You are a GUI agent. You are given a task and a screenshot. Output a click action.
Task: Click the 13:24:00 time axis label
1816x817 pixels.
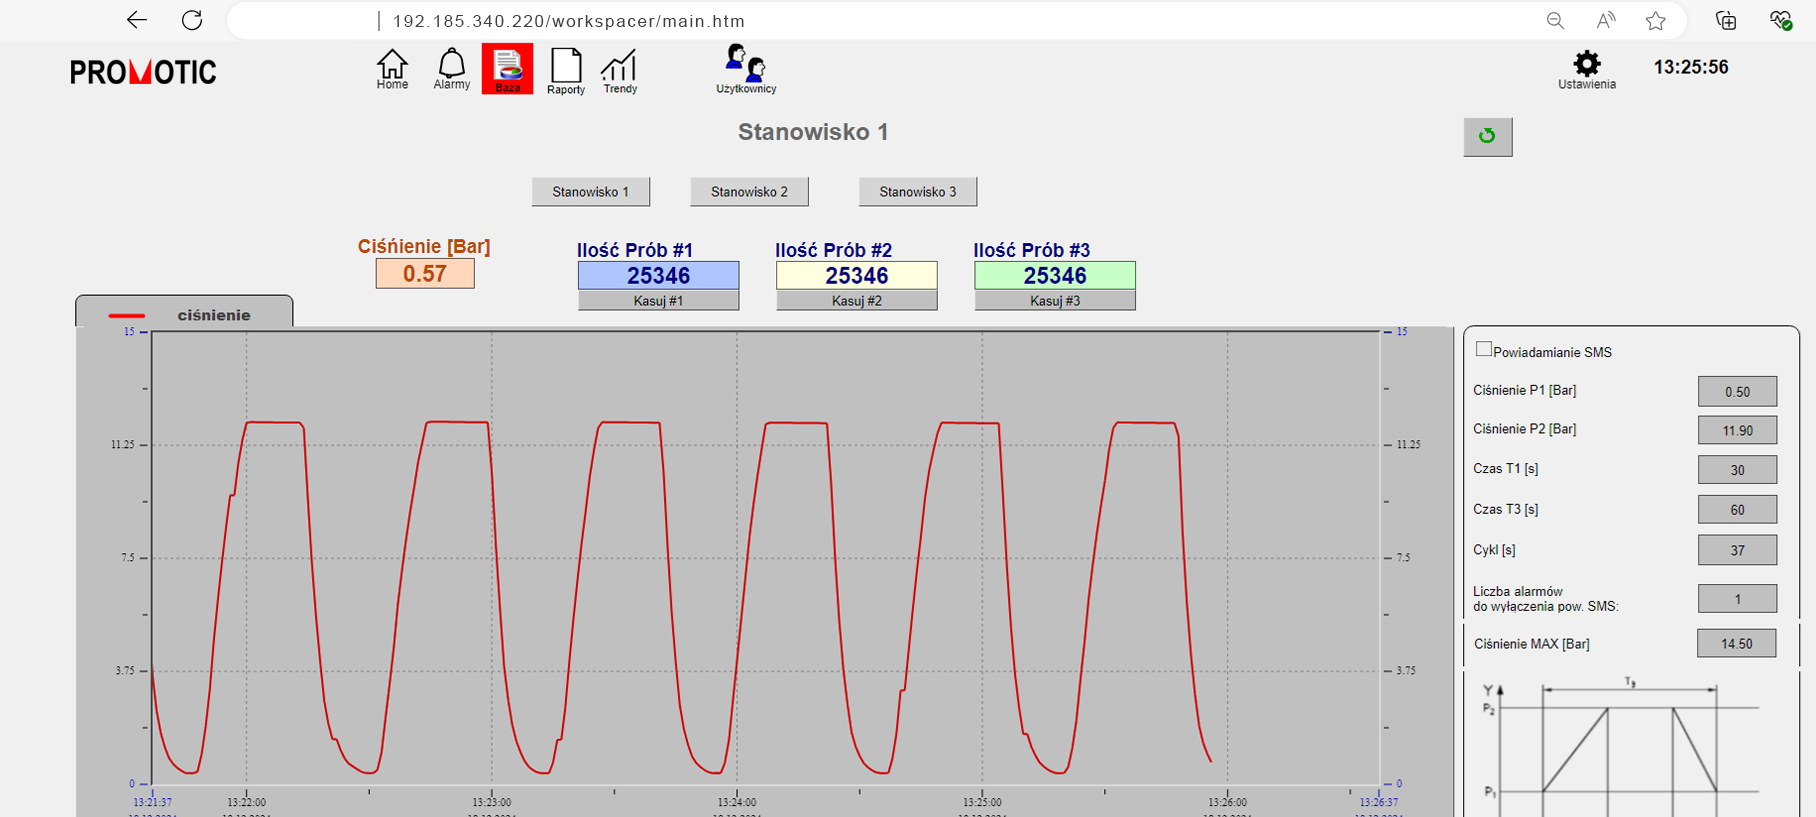(737, 802)
